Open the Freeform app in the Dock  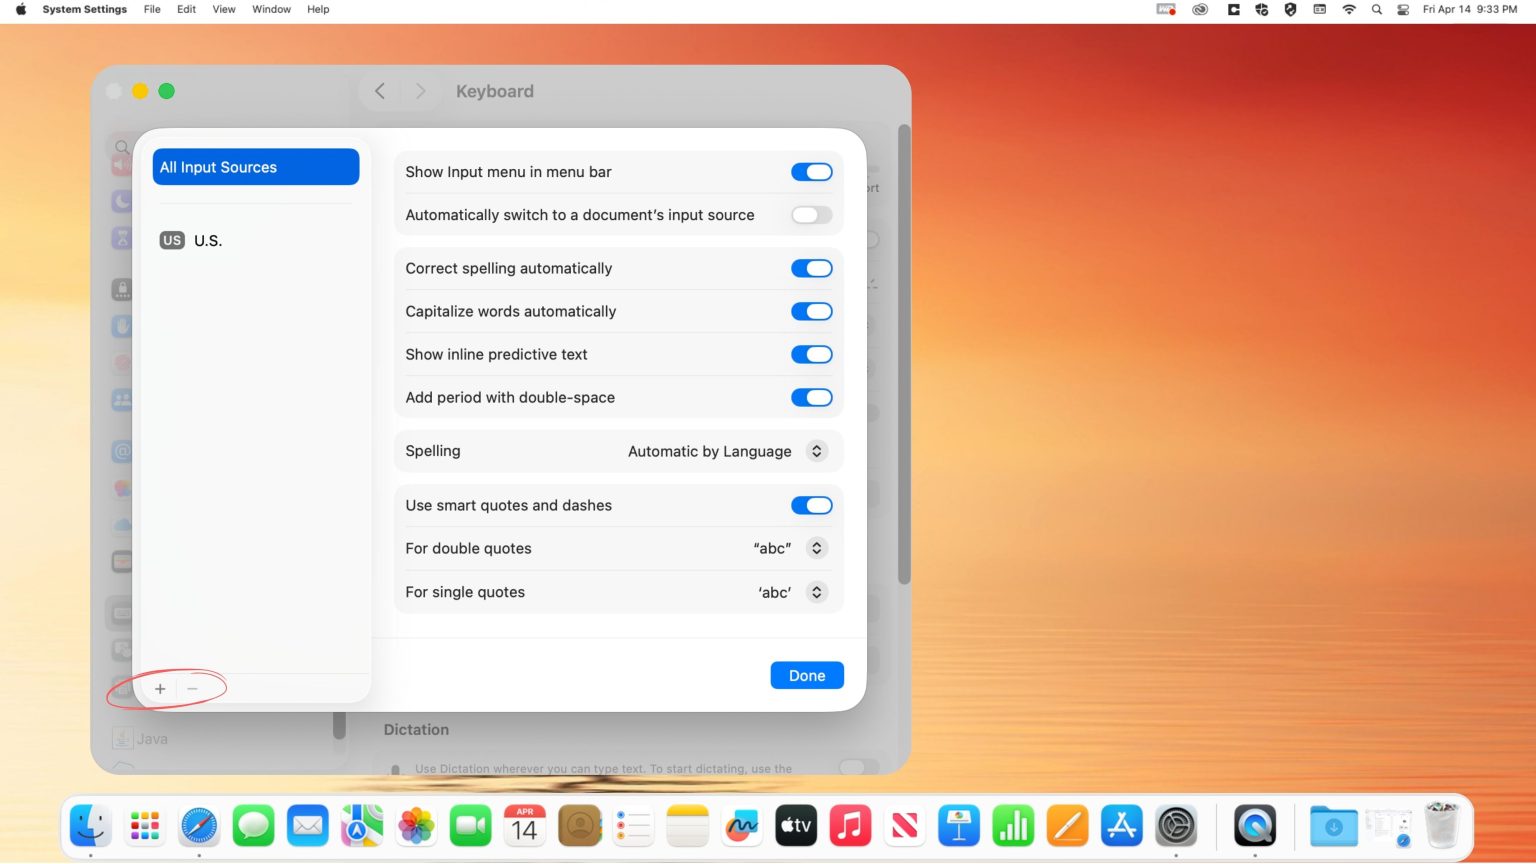point(741,826)
